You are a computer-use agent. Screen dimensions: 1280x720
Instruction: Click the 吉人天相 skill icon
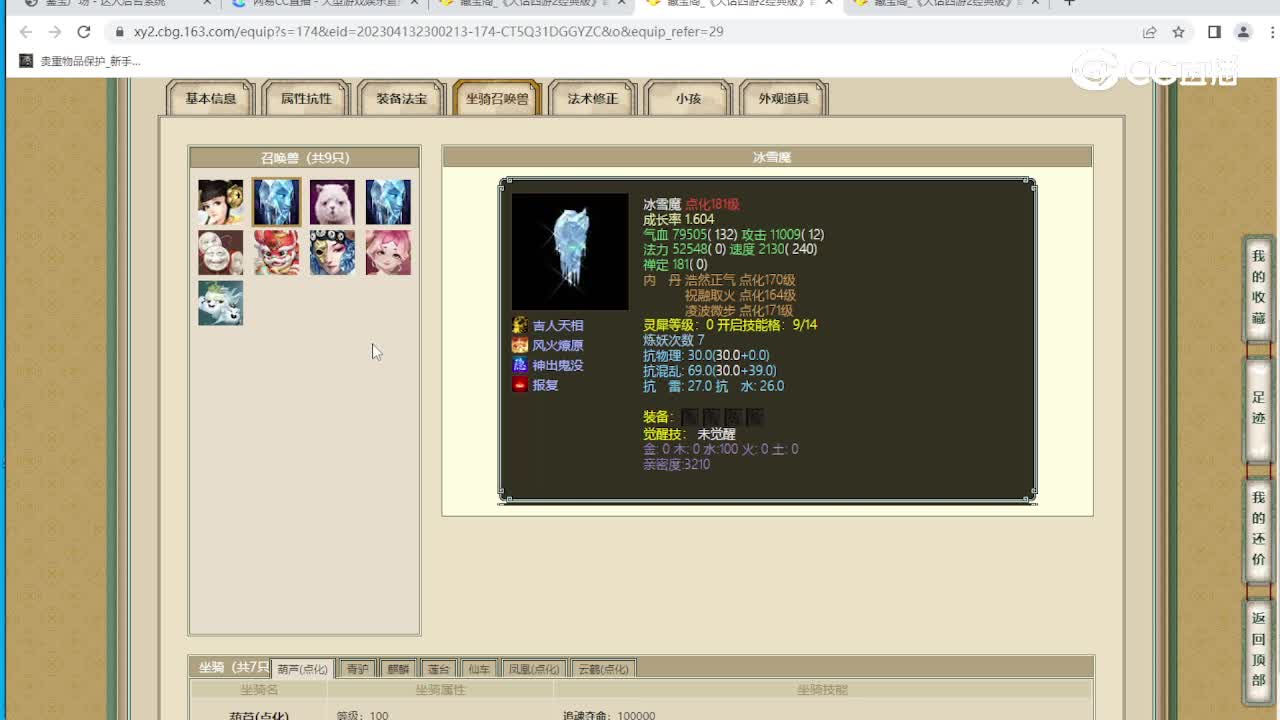520,325
